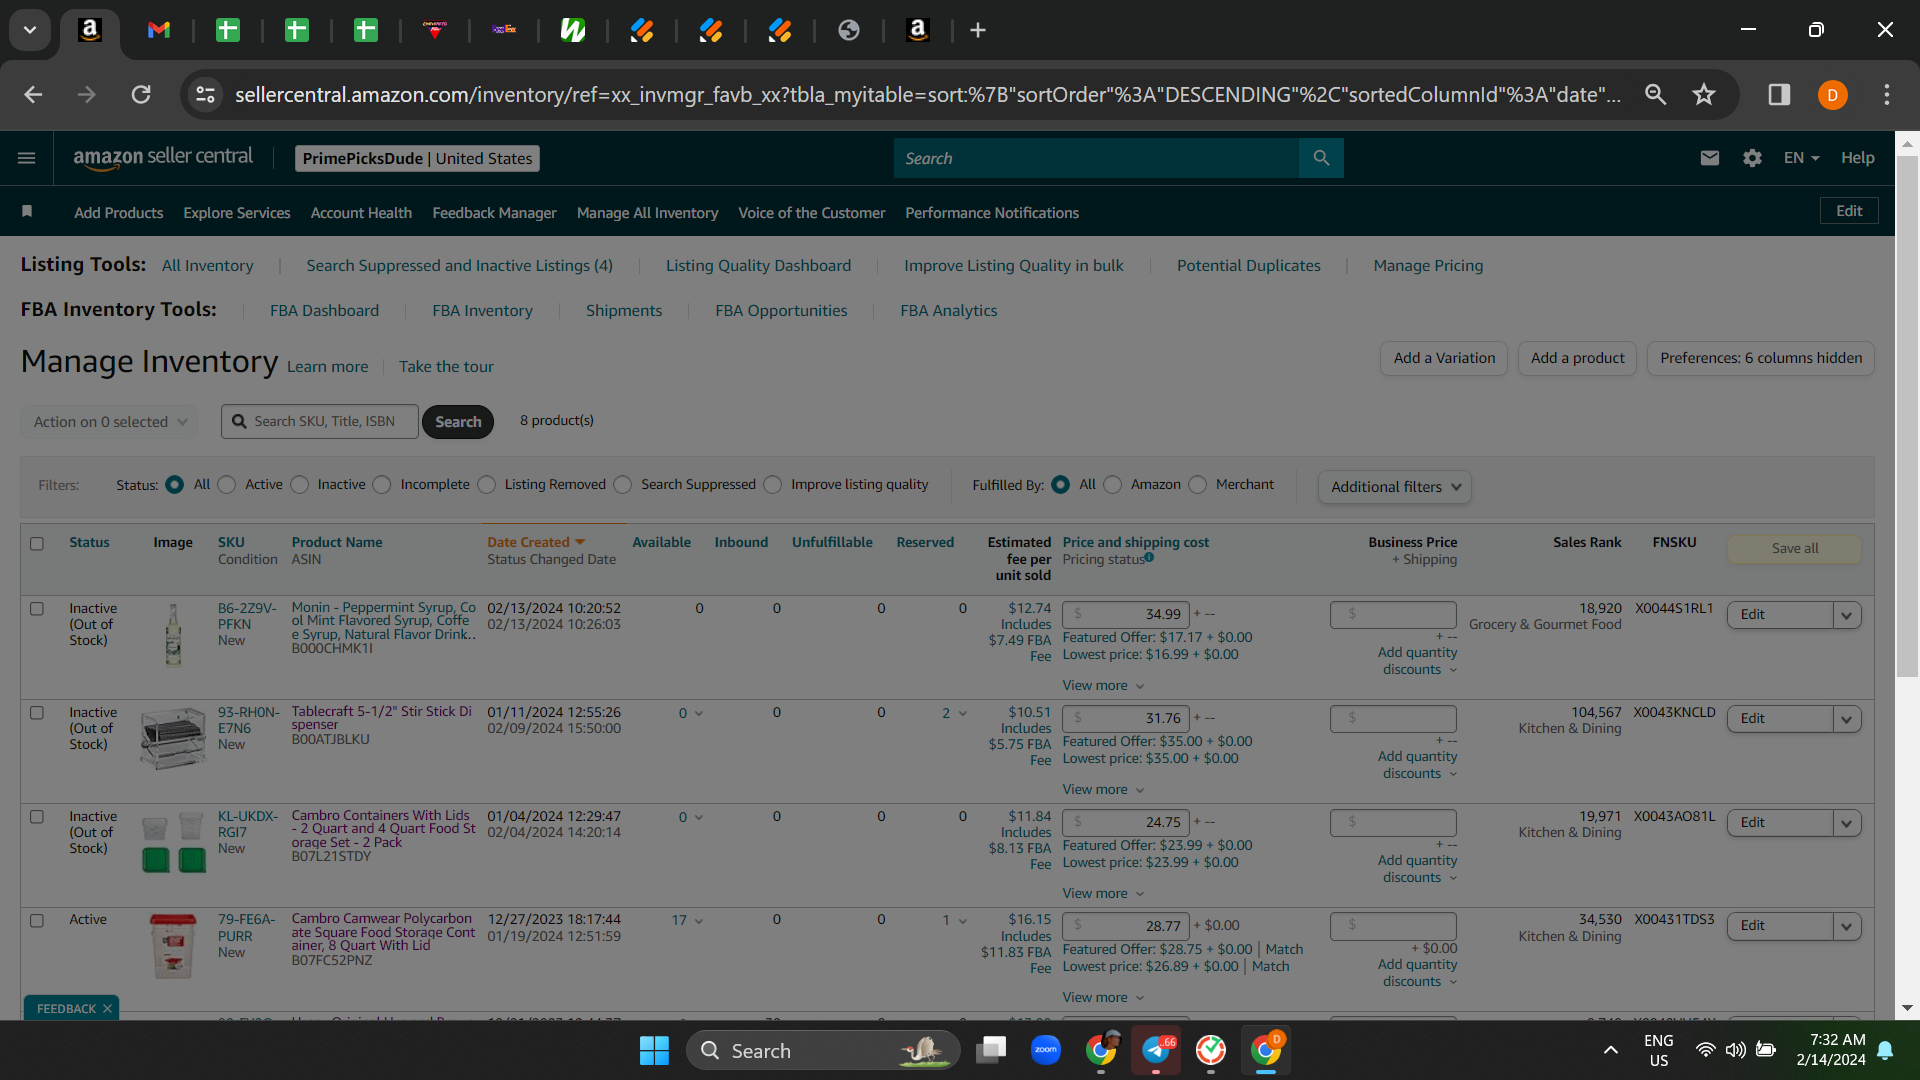Go to Feedback Manager
The image size is (1920, 1080).
click(494, 213)
